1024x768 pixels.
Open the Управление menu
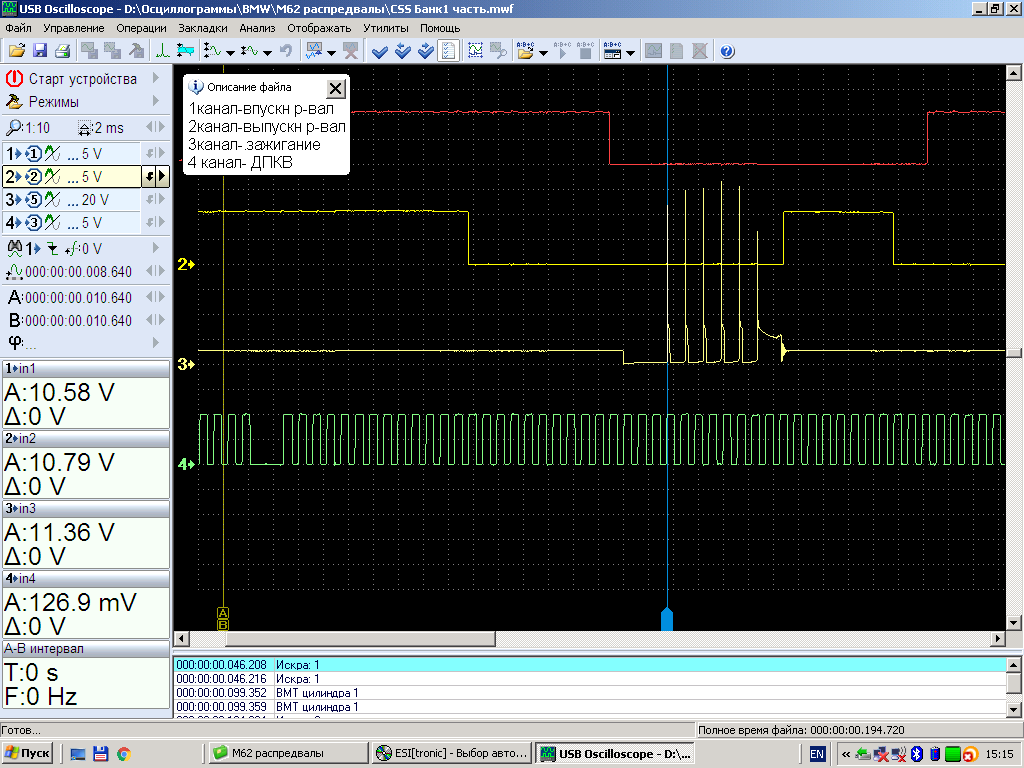pos(74,28)
